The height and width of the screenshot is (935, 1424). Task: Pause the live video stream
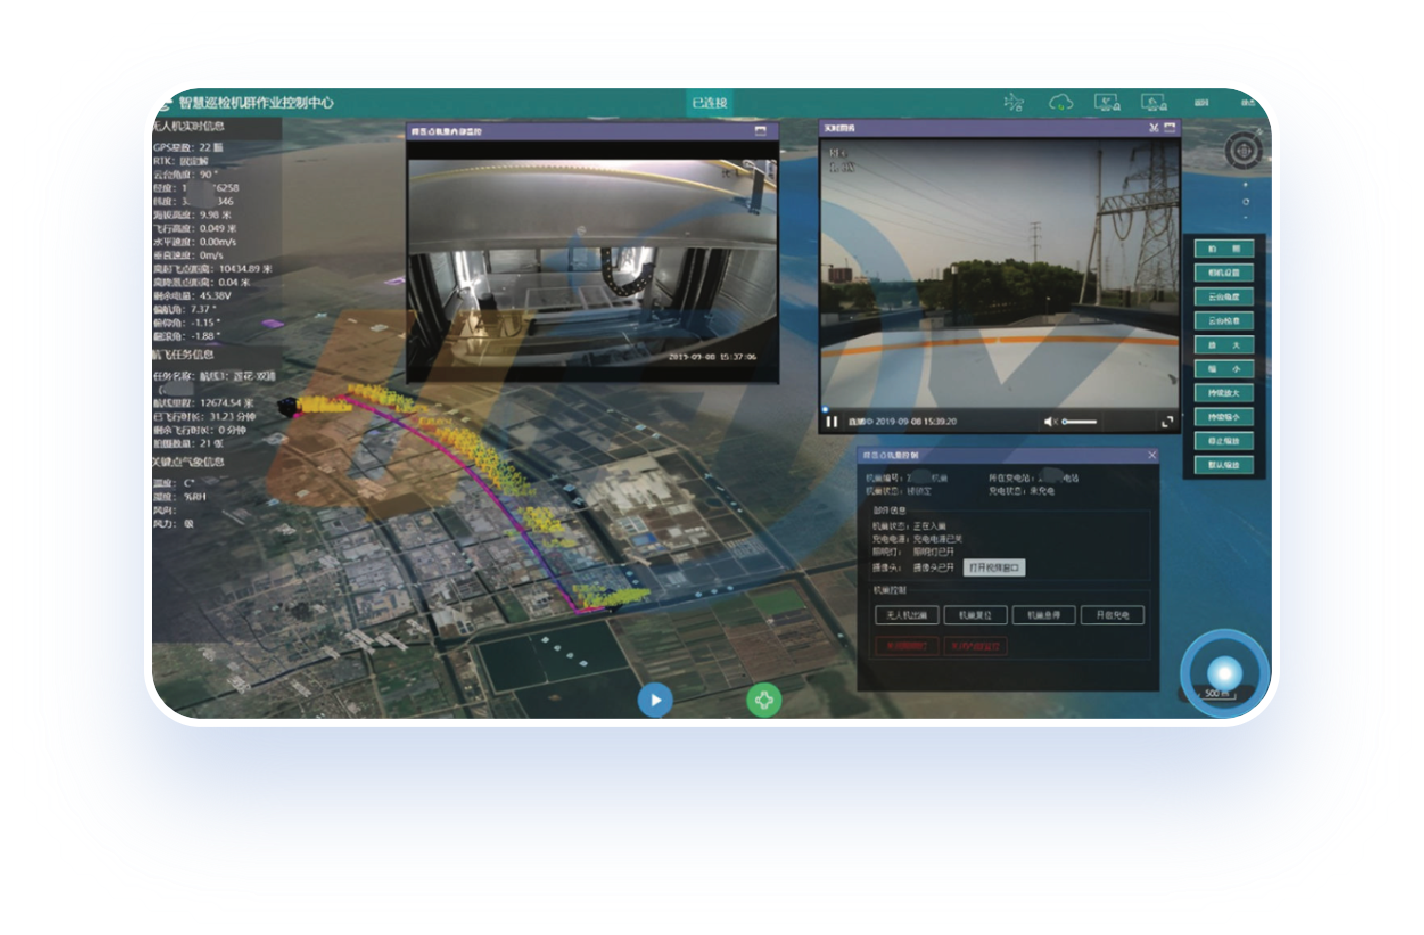[832, 422]
